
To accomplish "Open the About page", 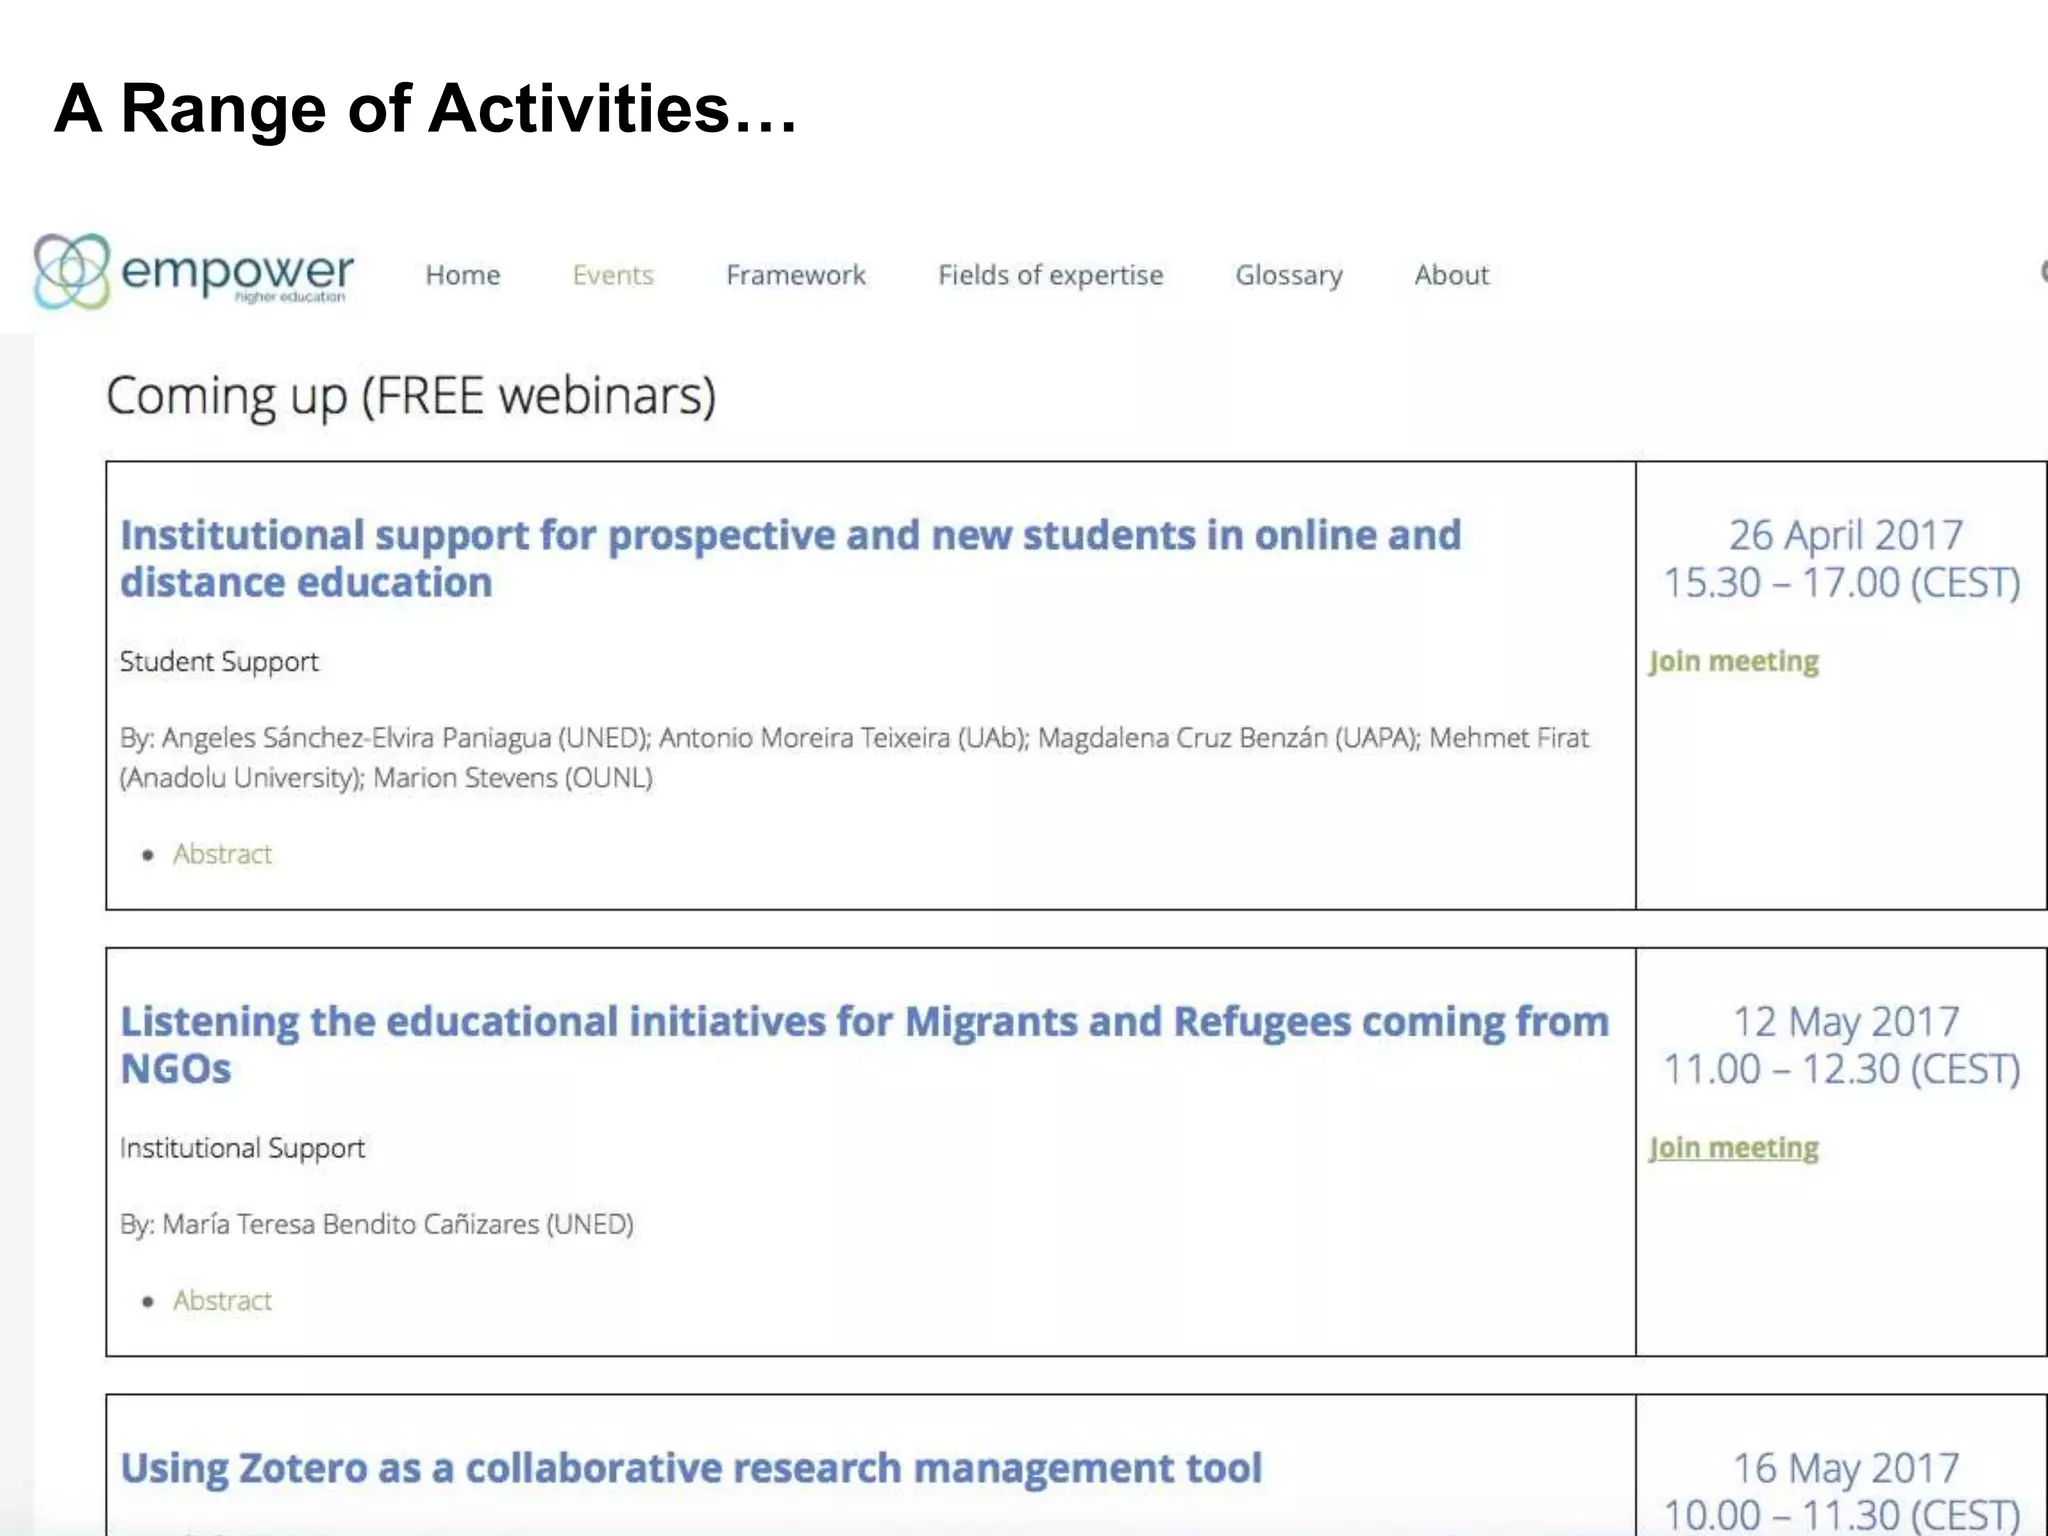I will tap(1452, 275).
